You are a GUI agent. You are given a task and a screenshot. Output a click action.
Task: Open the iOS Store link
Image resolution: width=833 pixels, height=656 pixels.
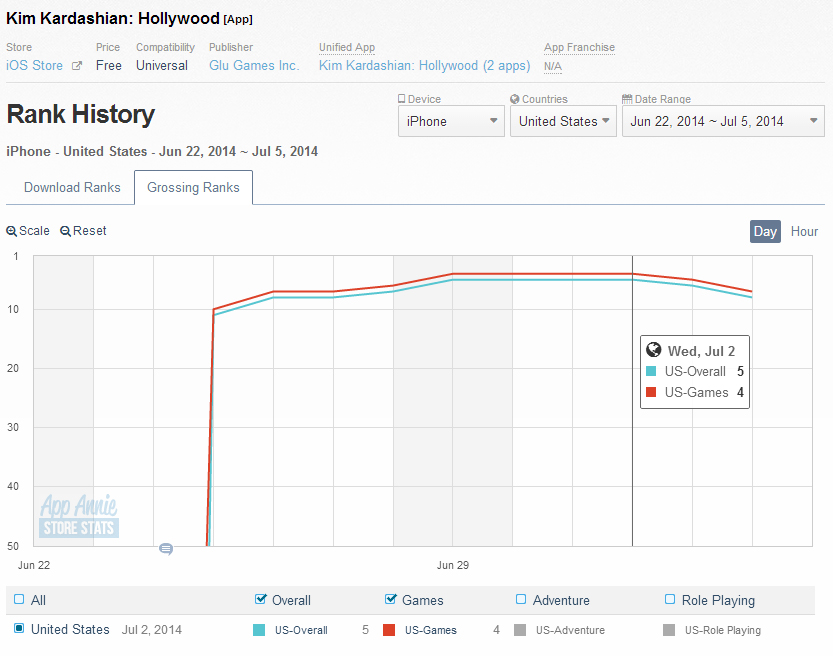tap(34, 65)
